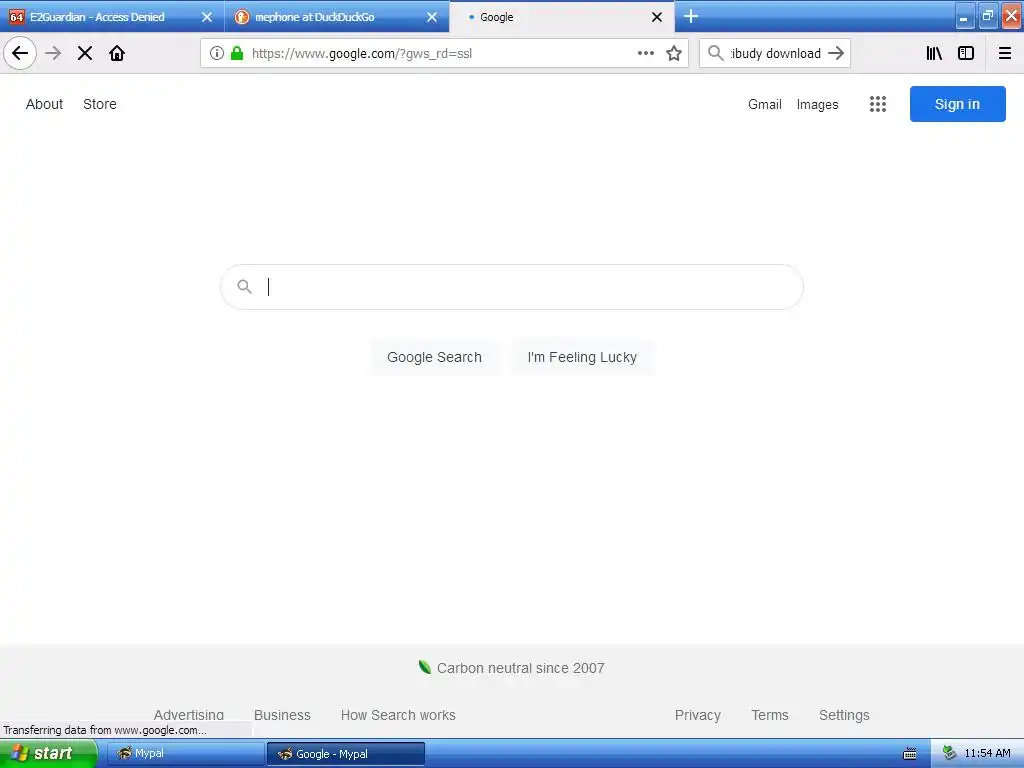Open the Google apps grid
Viewport: 1024px width, 768px height.
click(x=878, y=104)
